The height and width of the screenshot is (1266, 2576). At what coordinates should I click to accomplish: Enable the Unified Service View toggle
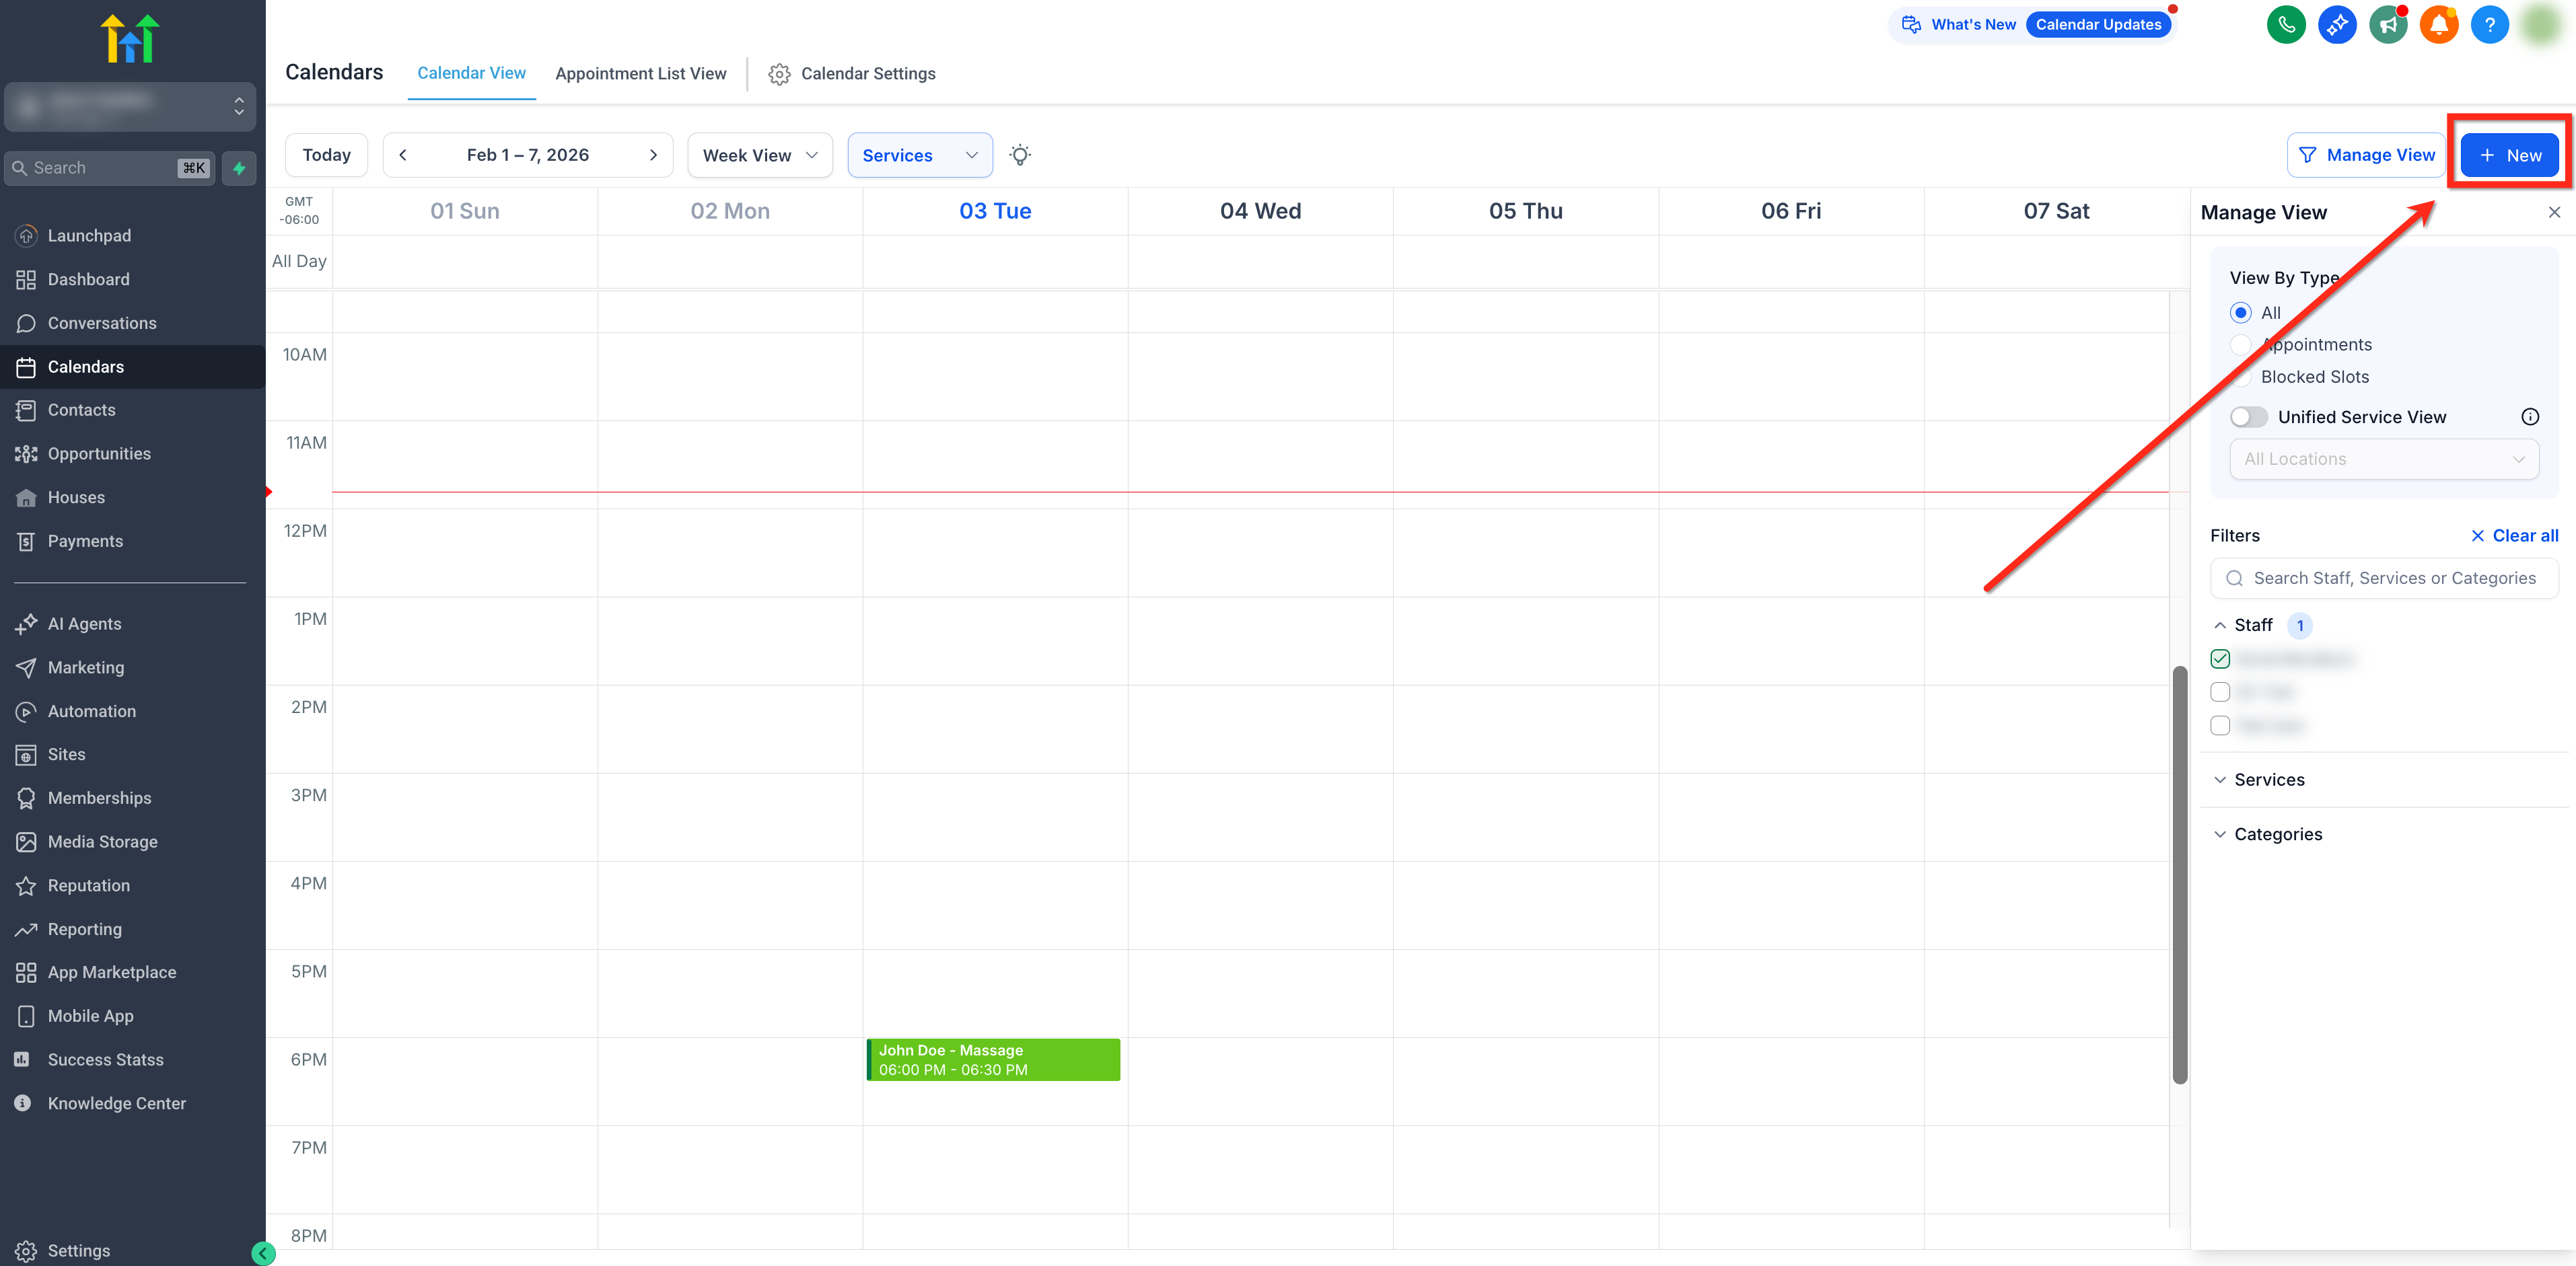point(2249,417)
